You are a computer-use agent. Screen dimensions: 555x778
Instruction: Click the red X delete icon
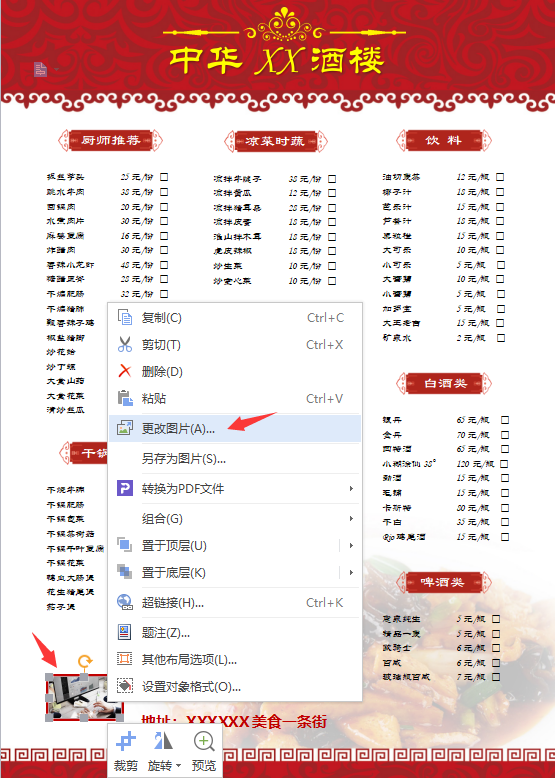click(x=124, y=371)
